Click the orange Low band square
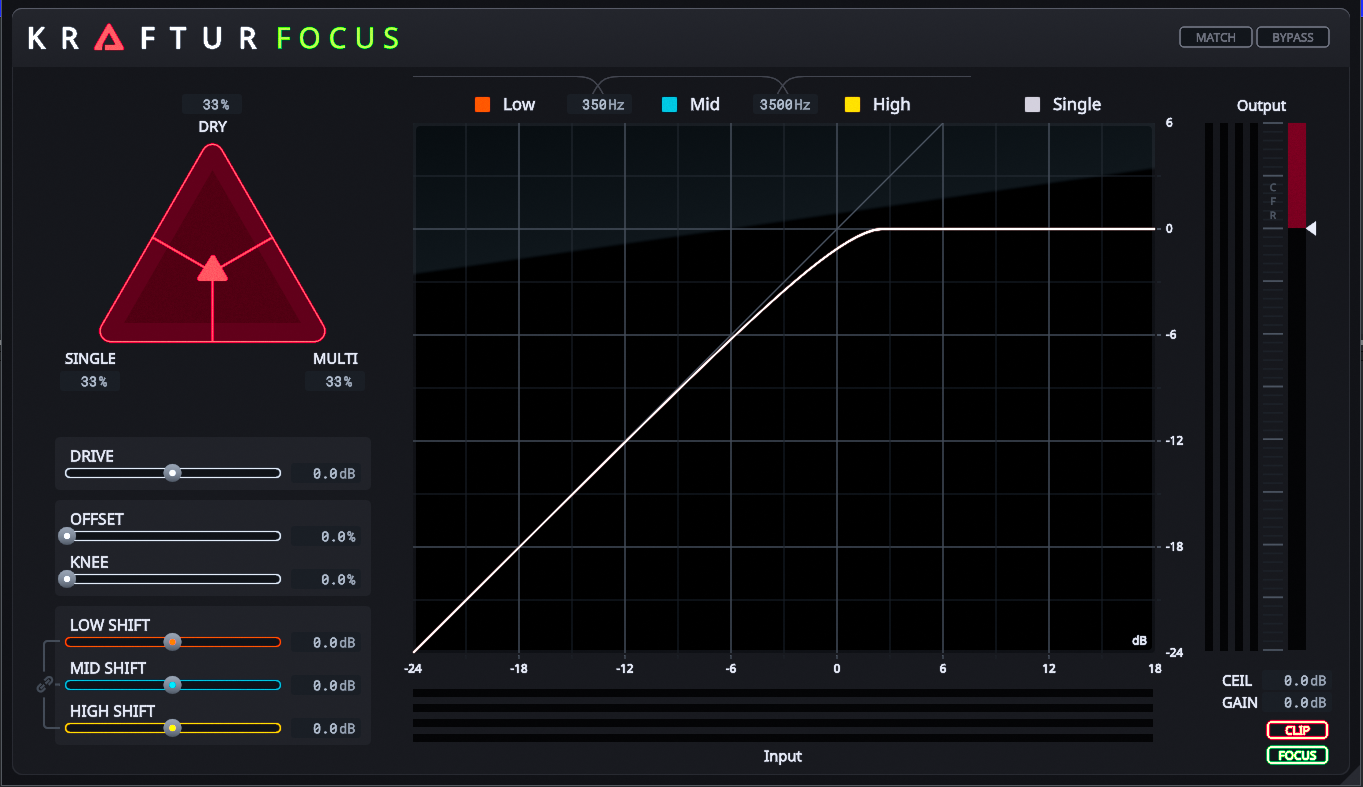 (x=483, y=105)
